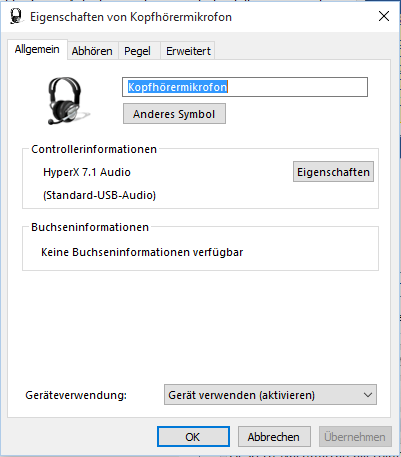Screen dimensions: 401x457
Task: Click the window title Eigenschaften von Kopfhörermikrofon
Action: pos(131,17)
